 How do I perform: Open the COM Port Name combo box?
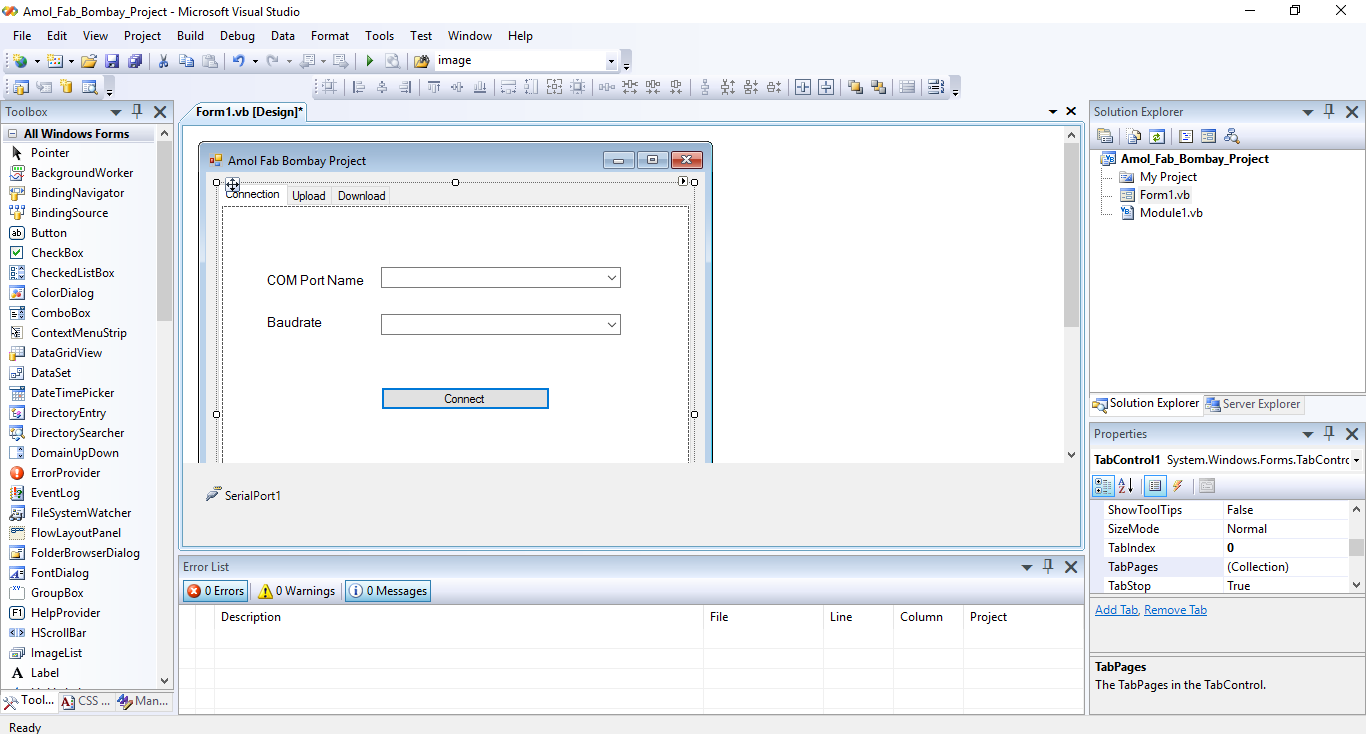pyautogui.click(x=612, y=278)
